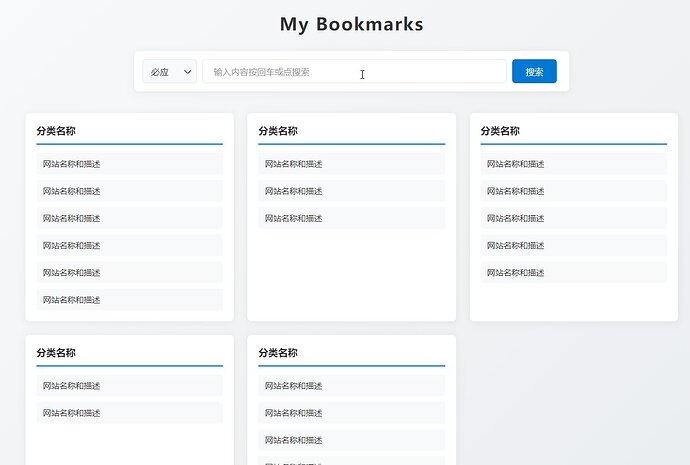This screenshot has height=465, width=690.
Task: Open fifth link in top-right category card
Action: [573, 272]
